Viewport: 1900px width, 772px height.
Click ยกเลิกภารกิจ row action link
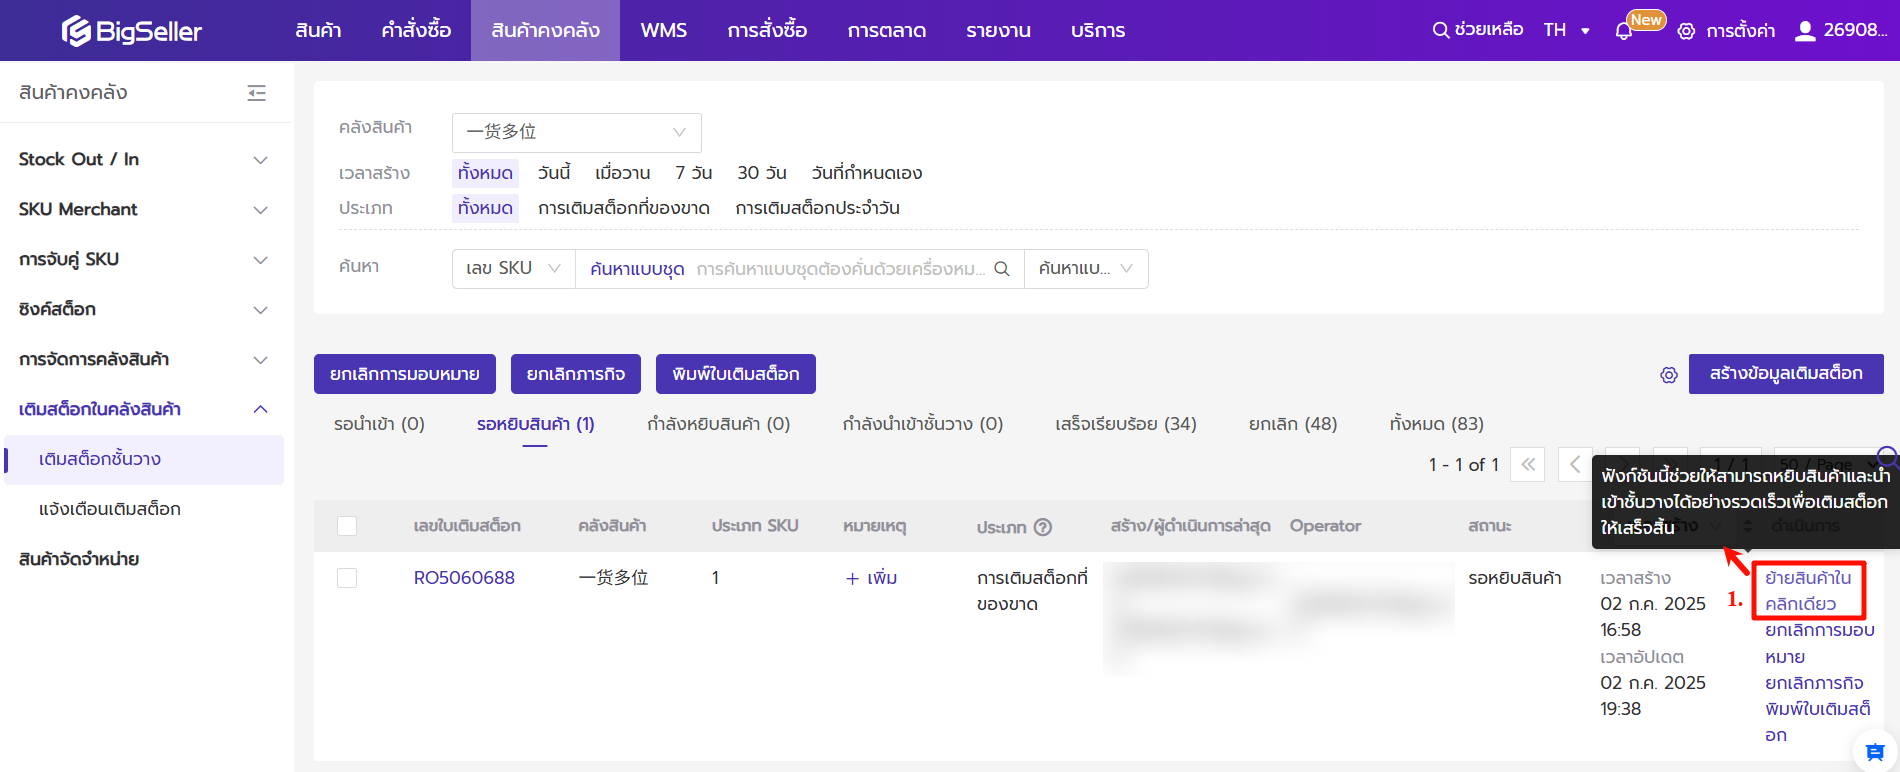pos(1814,683)
